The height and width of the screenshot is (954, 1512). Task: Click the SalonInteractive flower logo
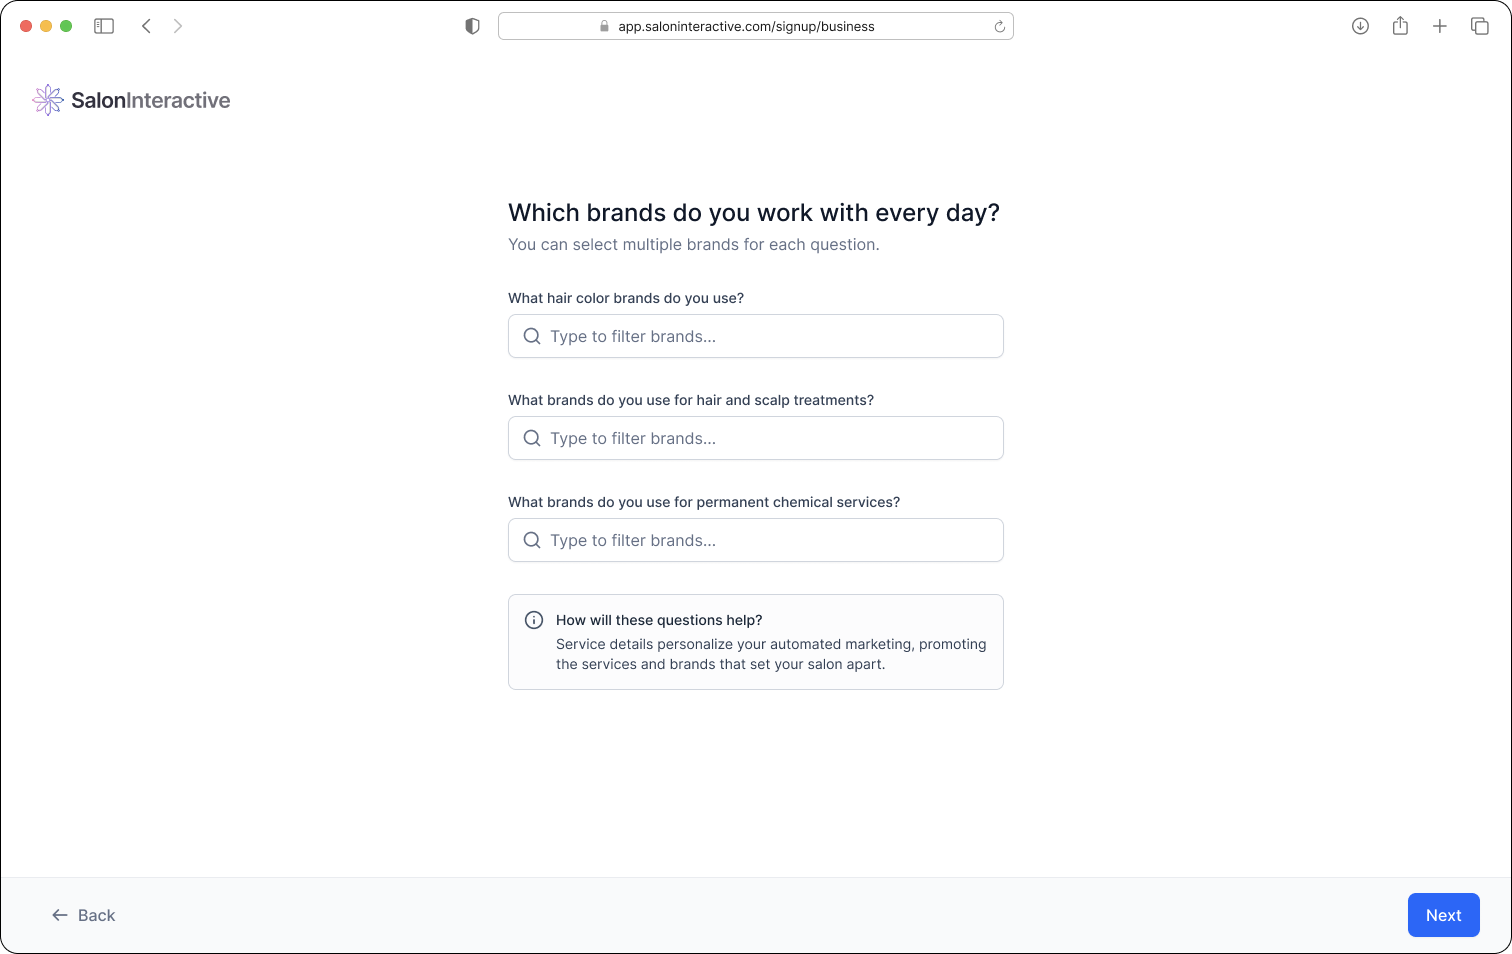pyautogui.click(x=47, y=100)
